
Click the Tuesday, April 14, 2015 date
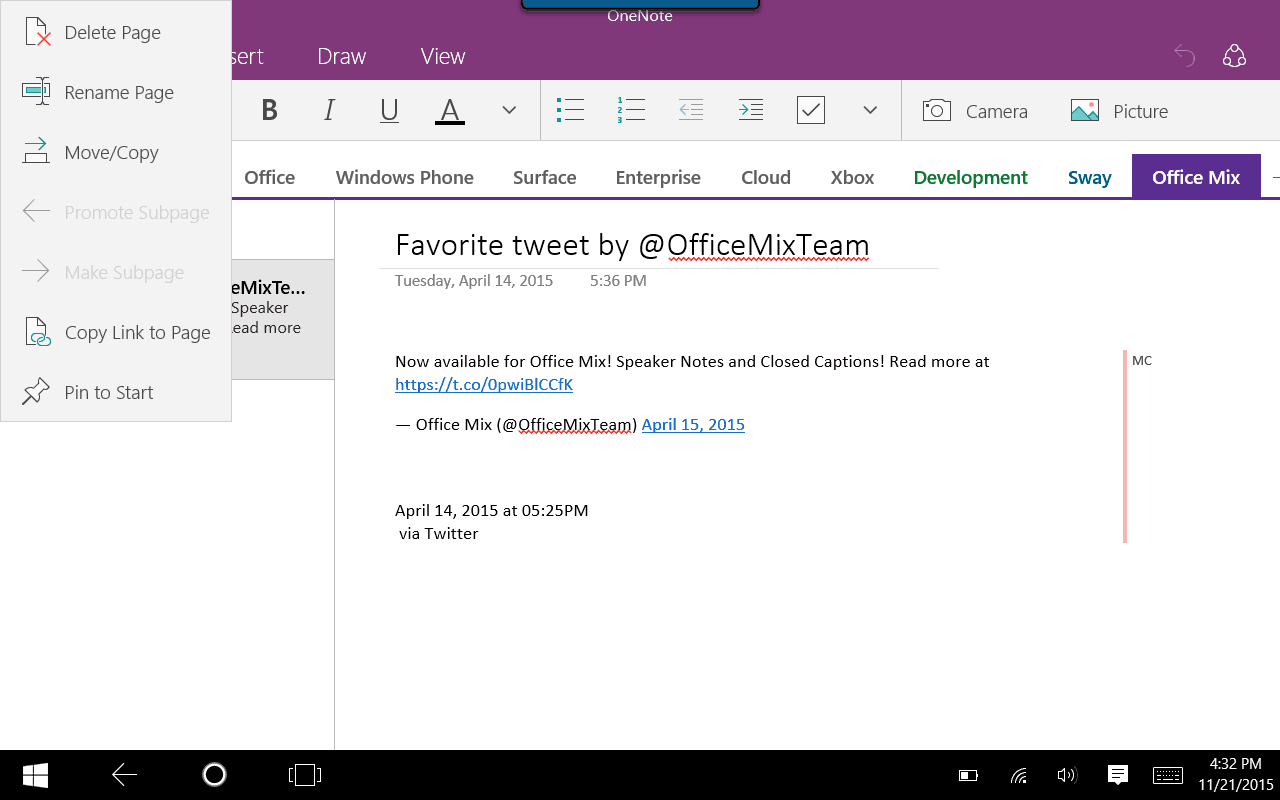coord(474,281)
